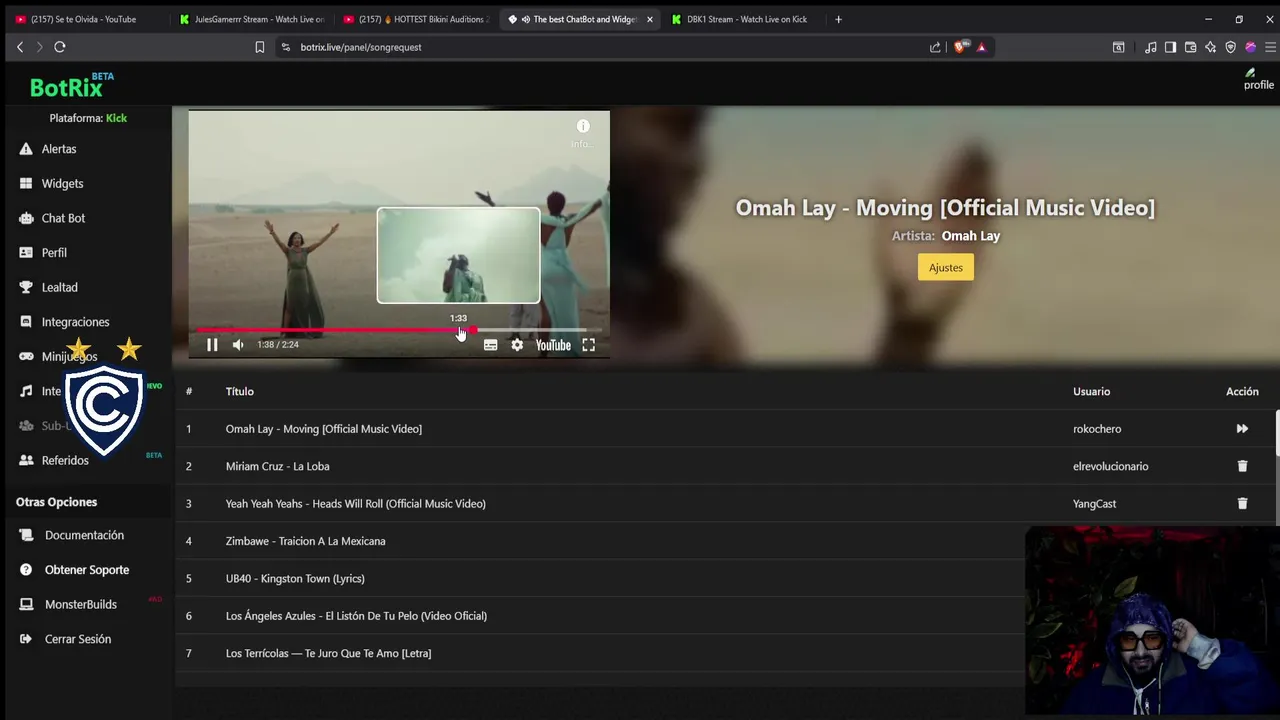Screen dimensions: 1280x720
Task: Click user elrevolucionario in the Usuario column
Action: coord(1110,466)
